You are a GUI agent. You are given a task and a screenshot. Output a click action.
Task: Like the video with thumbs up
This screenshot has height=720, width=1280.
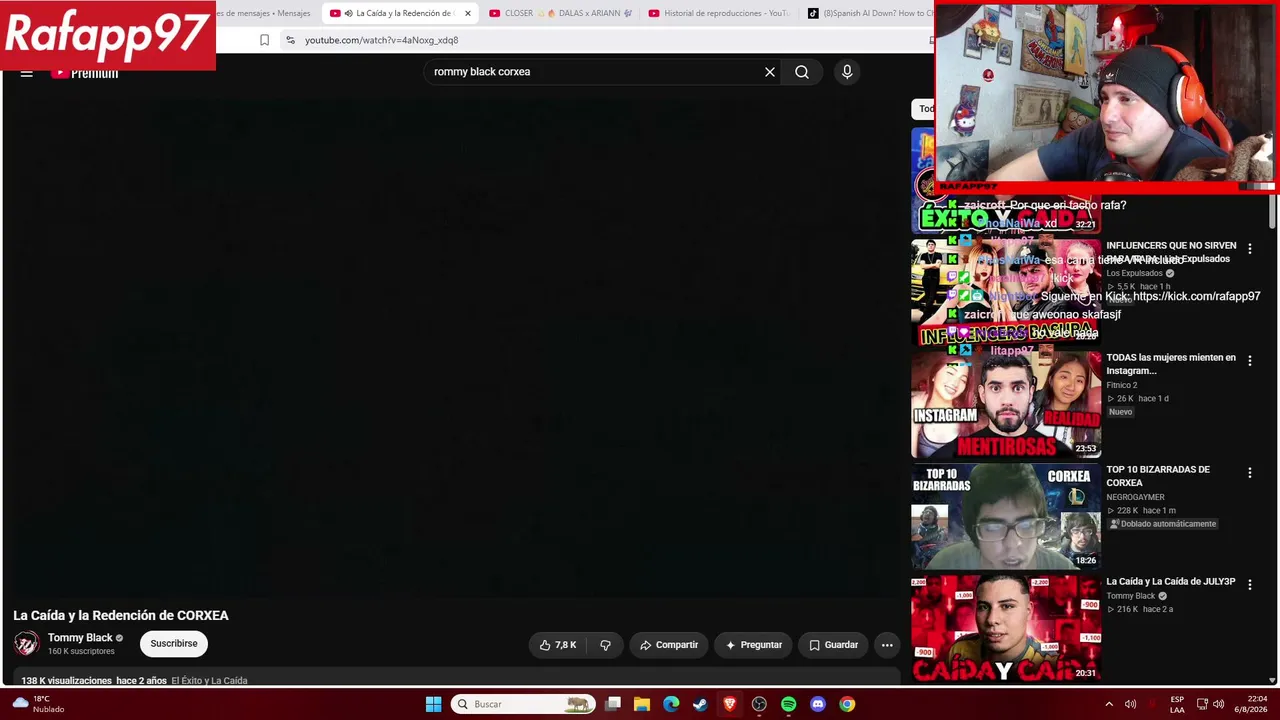(558, 645)
